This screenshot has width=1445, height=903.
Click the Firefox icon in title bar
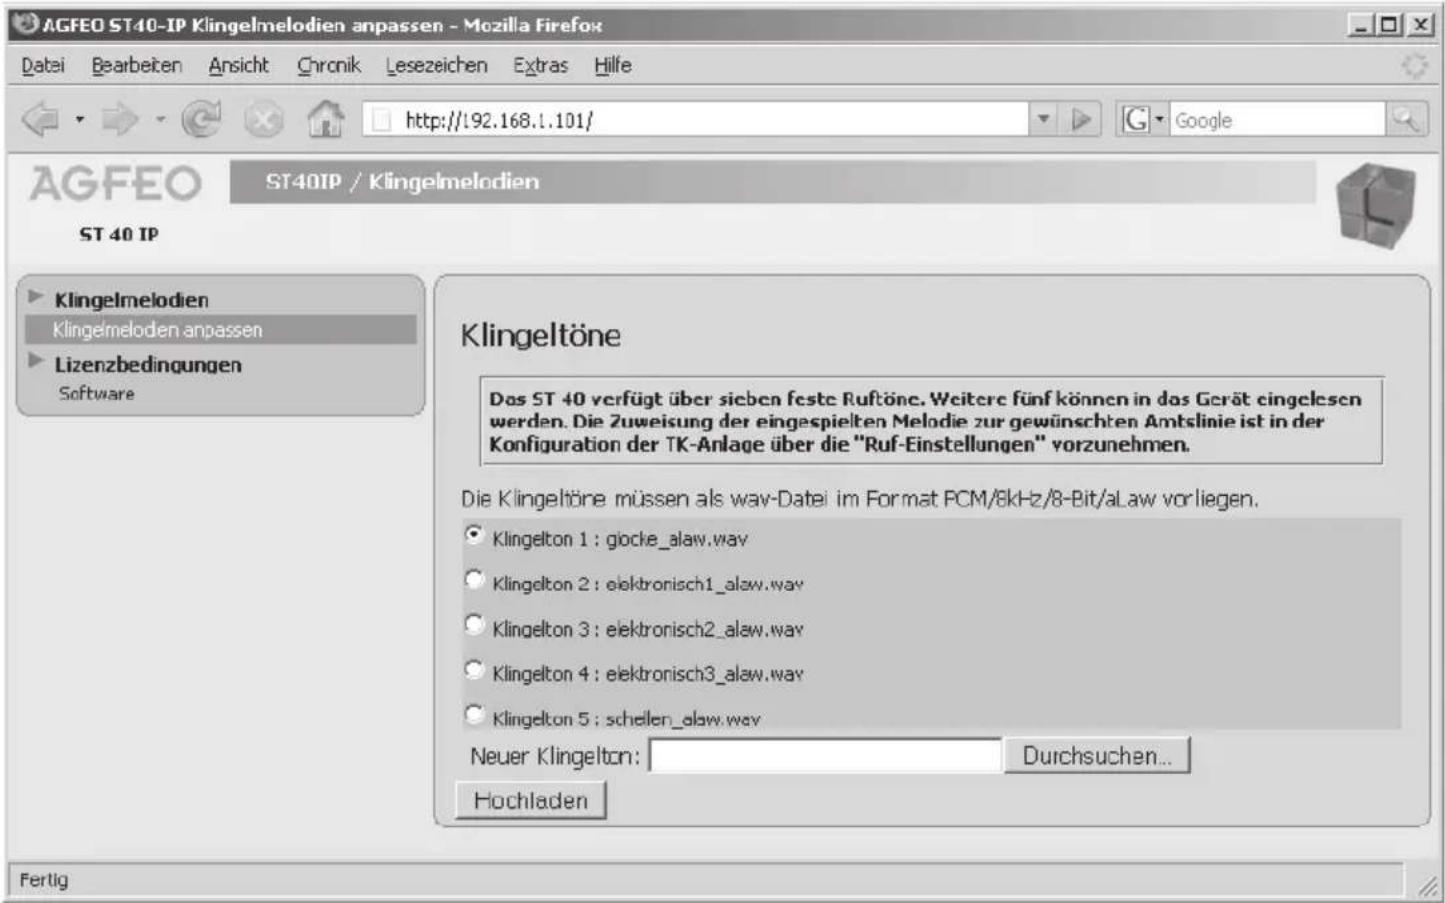[25, 23]
